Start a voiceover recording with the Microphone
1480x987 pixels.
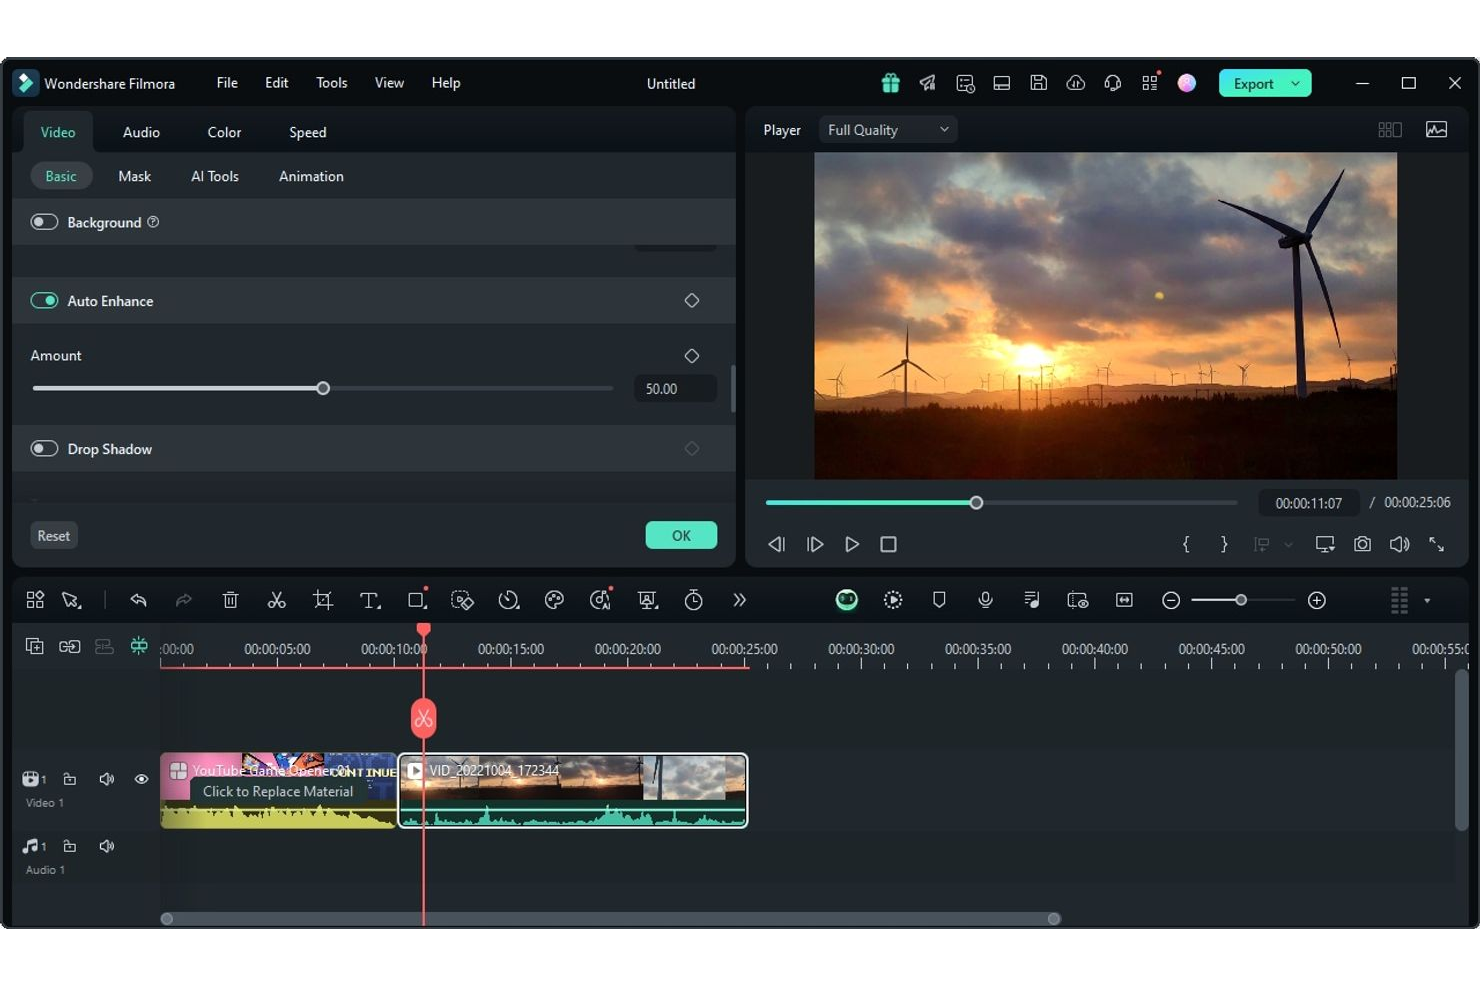(x=985, y=600)
